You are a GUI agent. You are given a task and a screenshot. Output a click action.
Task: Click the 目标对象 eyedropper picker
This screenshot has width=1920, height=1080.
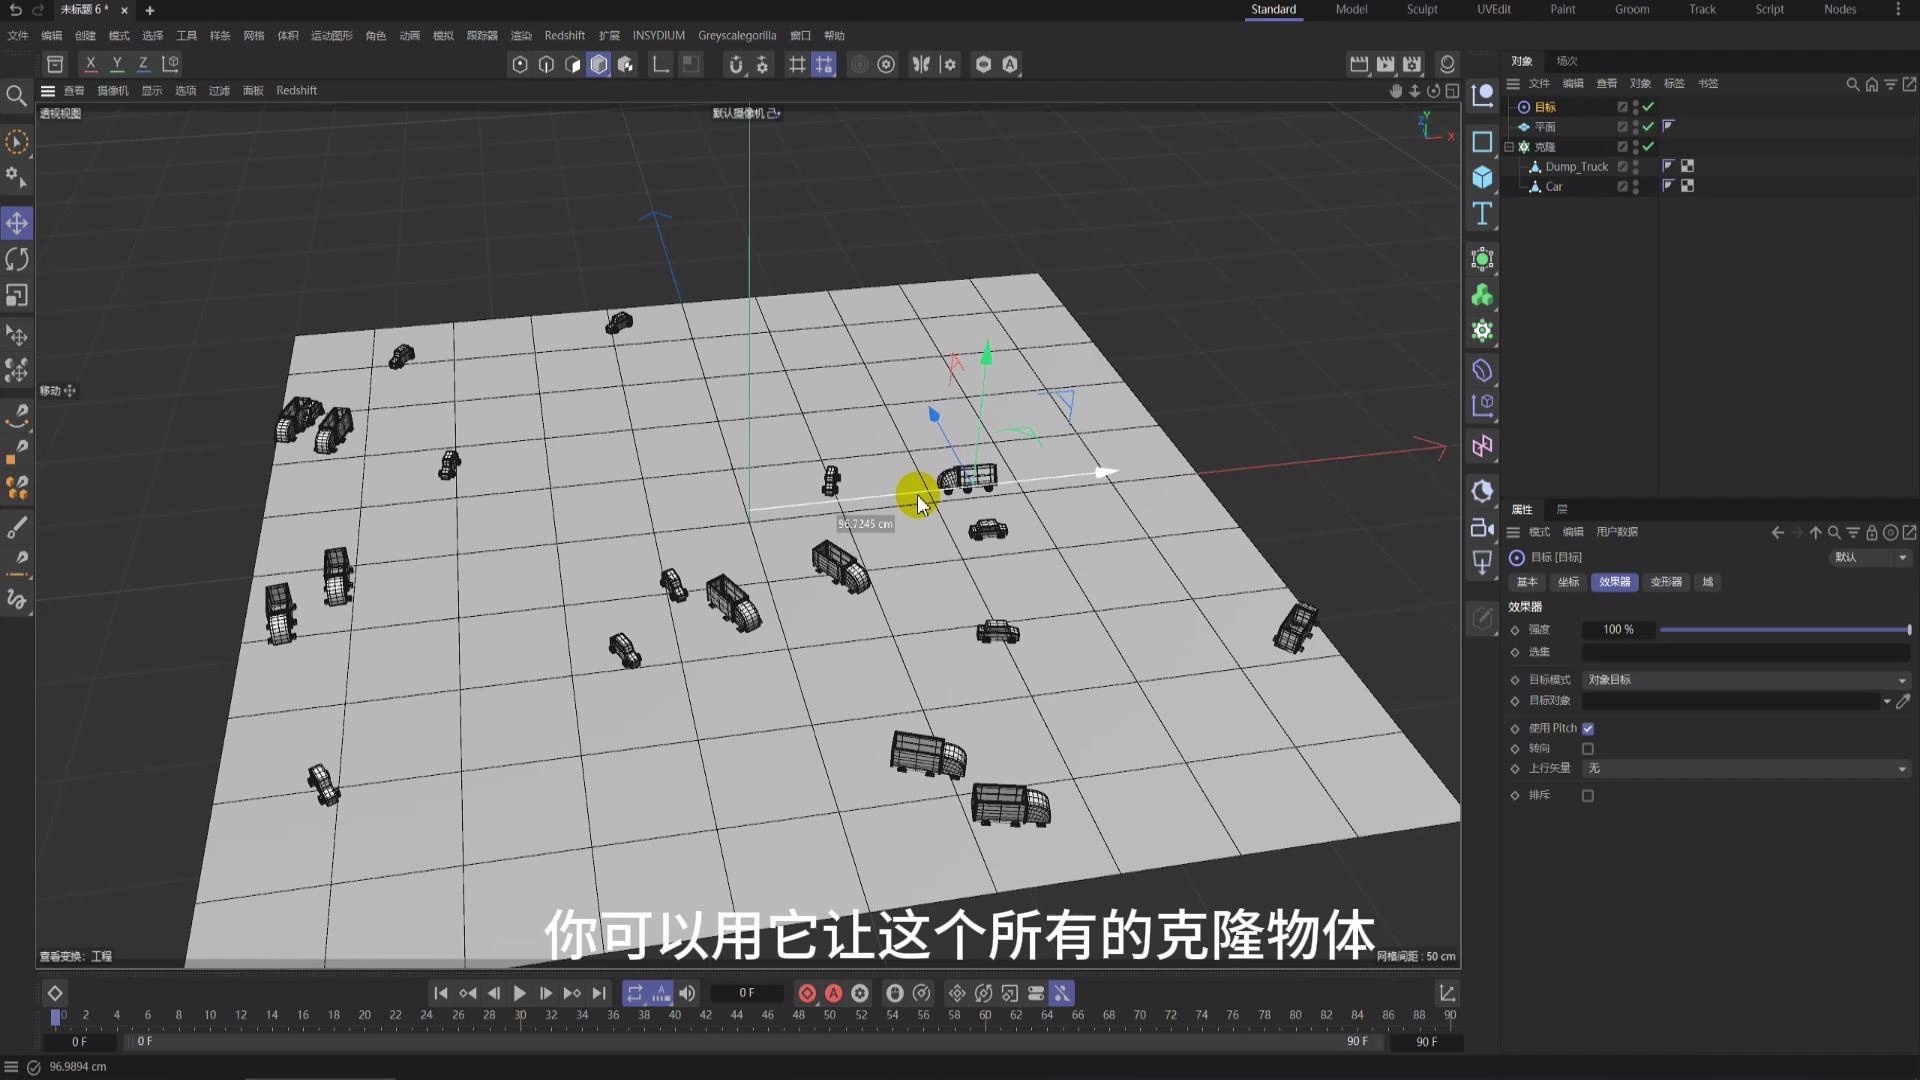point(1904,703)
